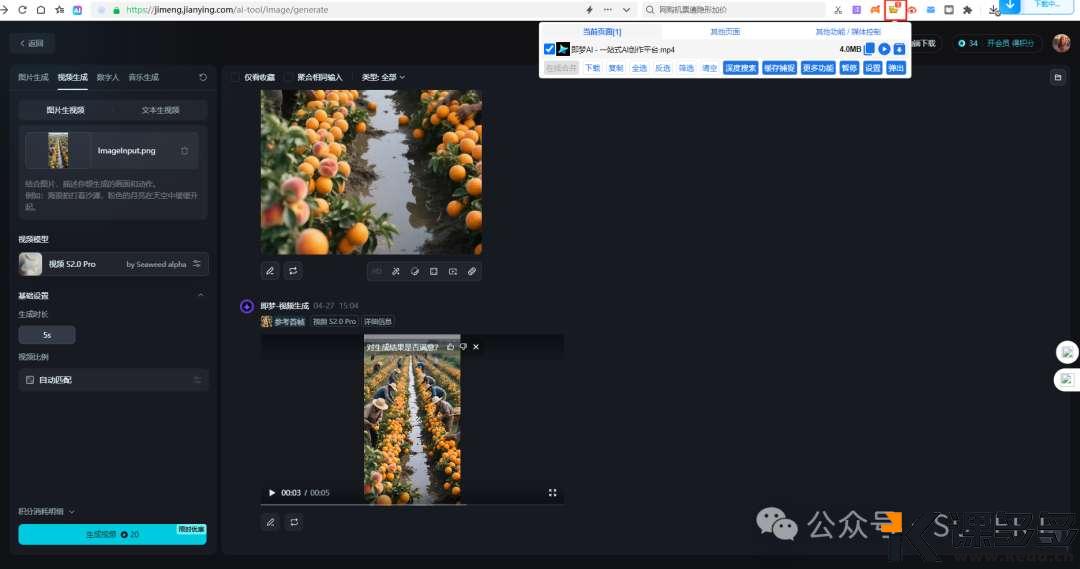
Task: Switch to 图片生成 tab
Action: click(33, 77)
